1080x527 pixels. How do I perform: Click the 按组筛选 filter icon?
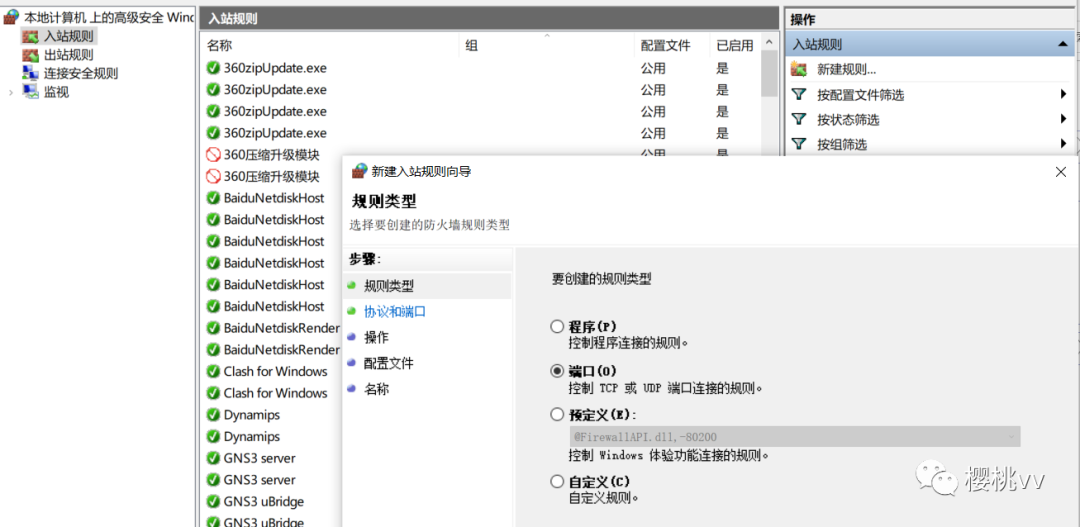coord(799,144)
